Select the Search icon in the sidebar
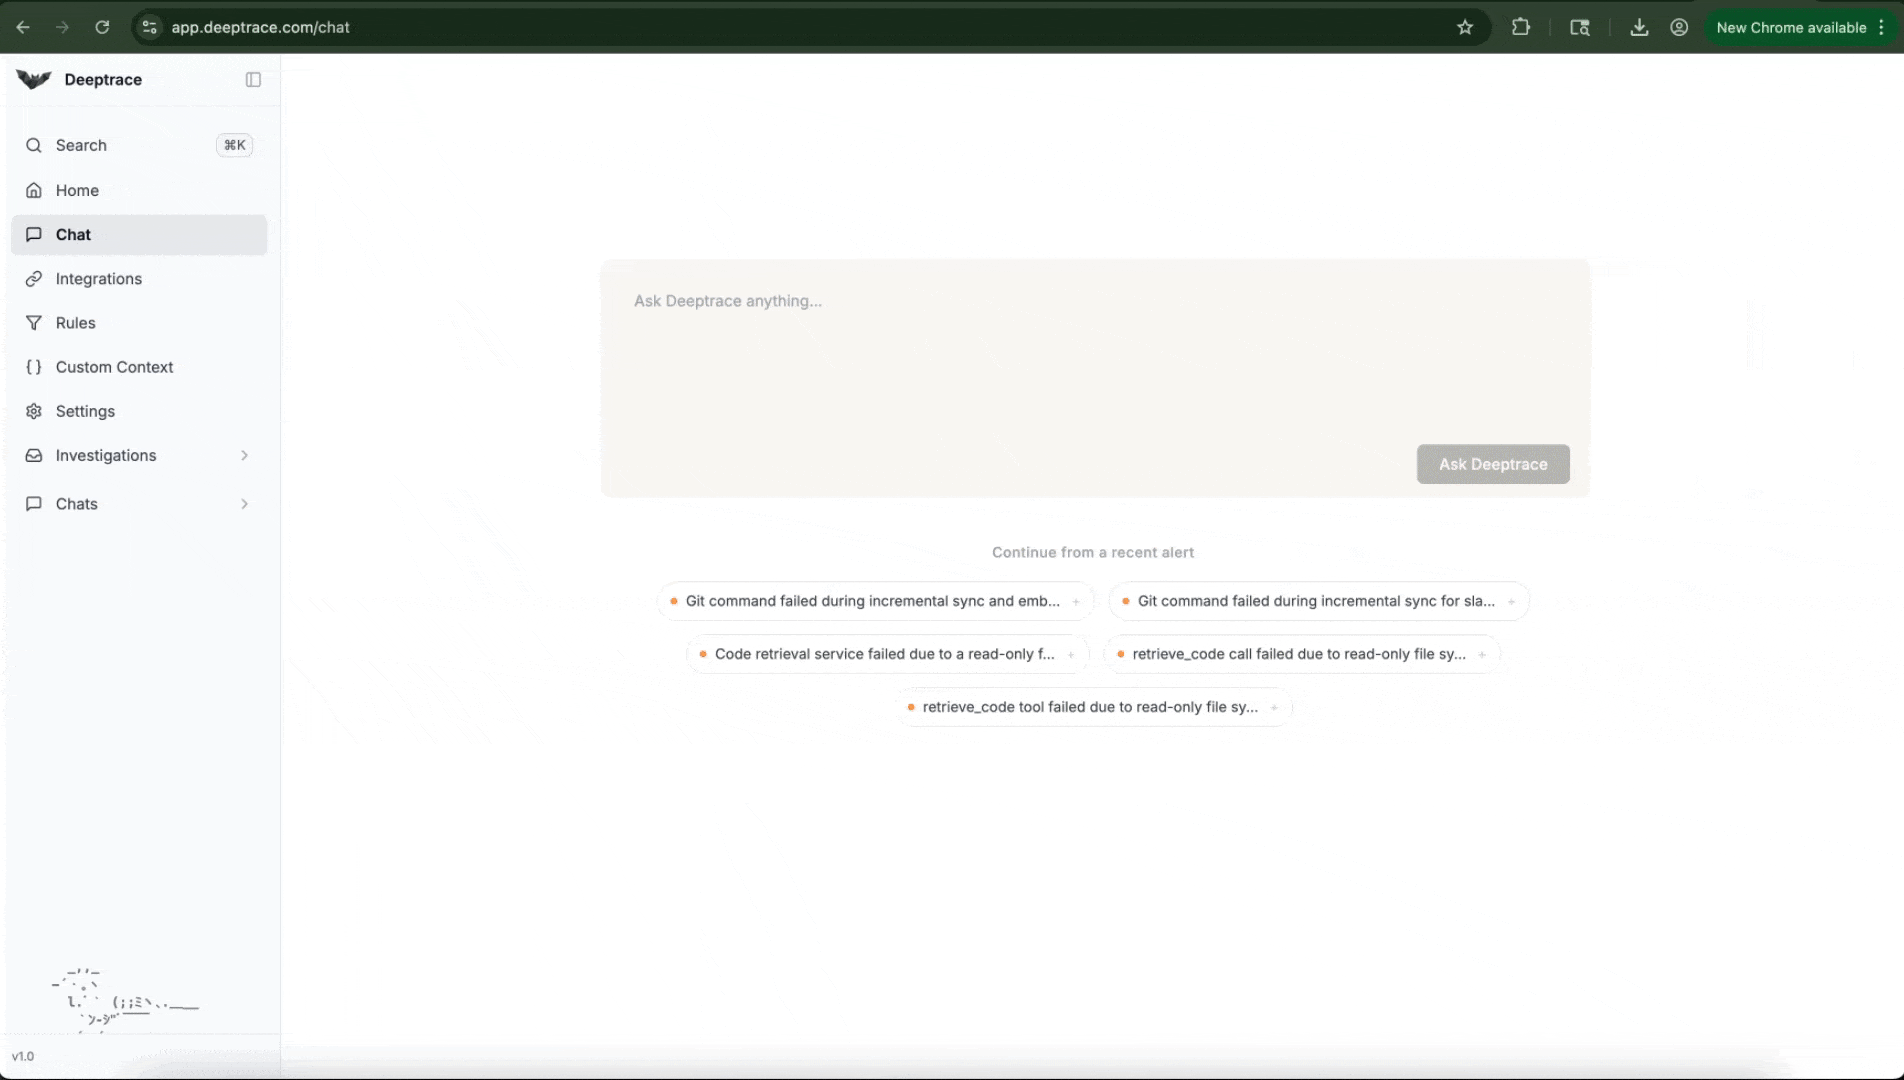1904x1080 pixels. click(33, 145)
